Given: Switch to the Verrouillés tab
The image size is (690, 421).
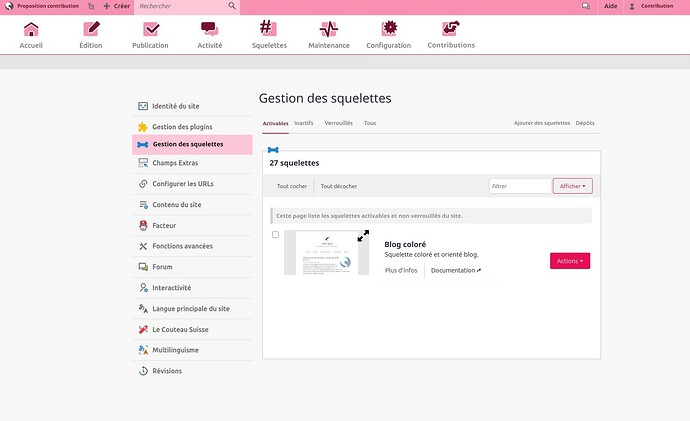Looking at the screenshot, I should (338, 123).
